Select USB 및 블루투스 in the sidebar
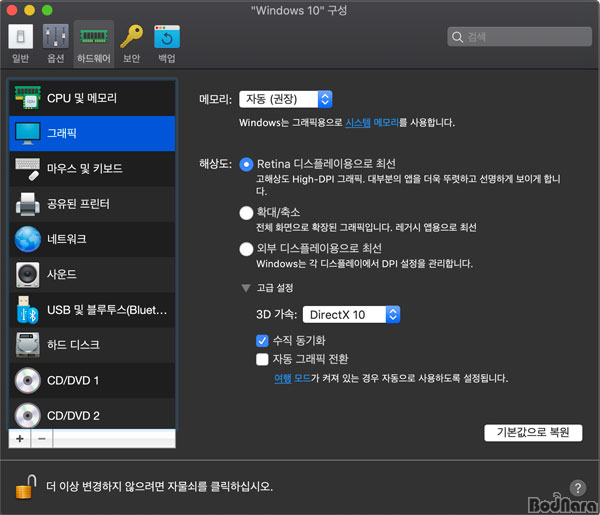 (x=92, y=310)
